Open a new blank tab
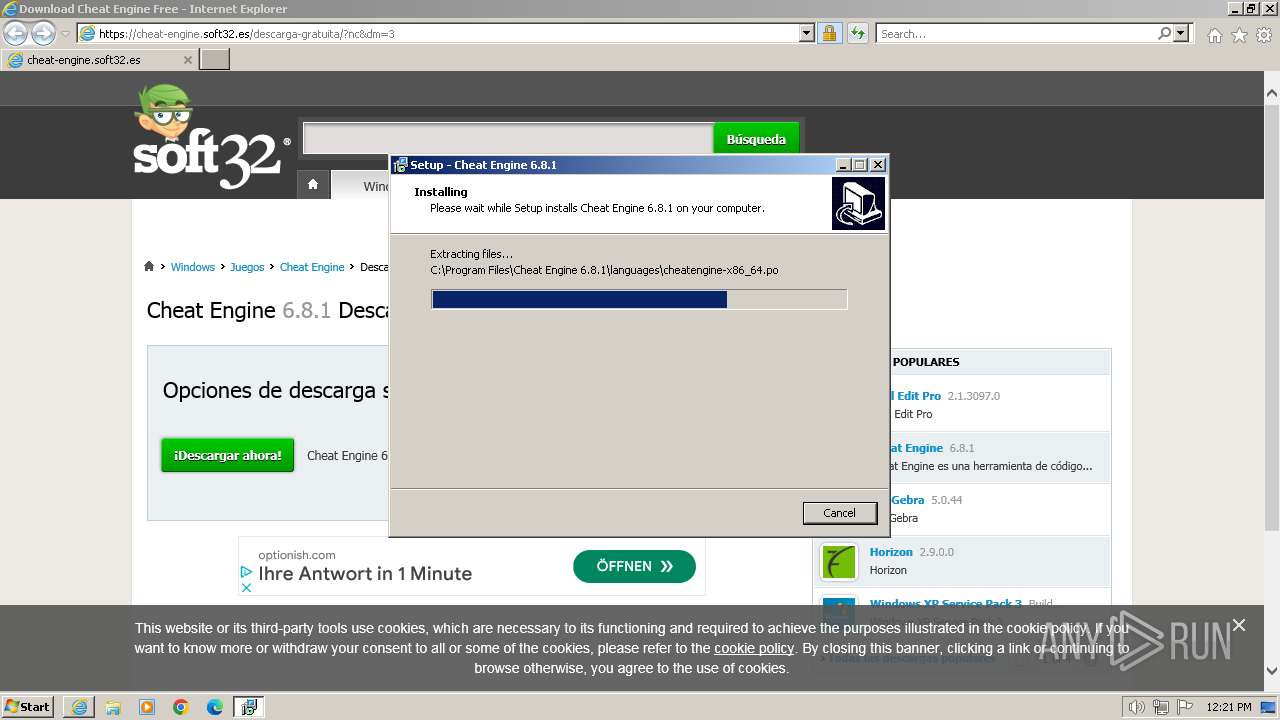The width and height of the screenshot is (1280, 720). click(215, 60)
